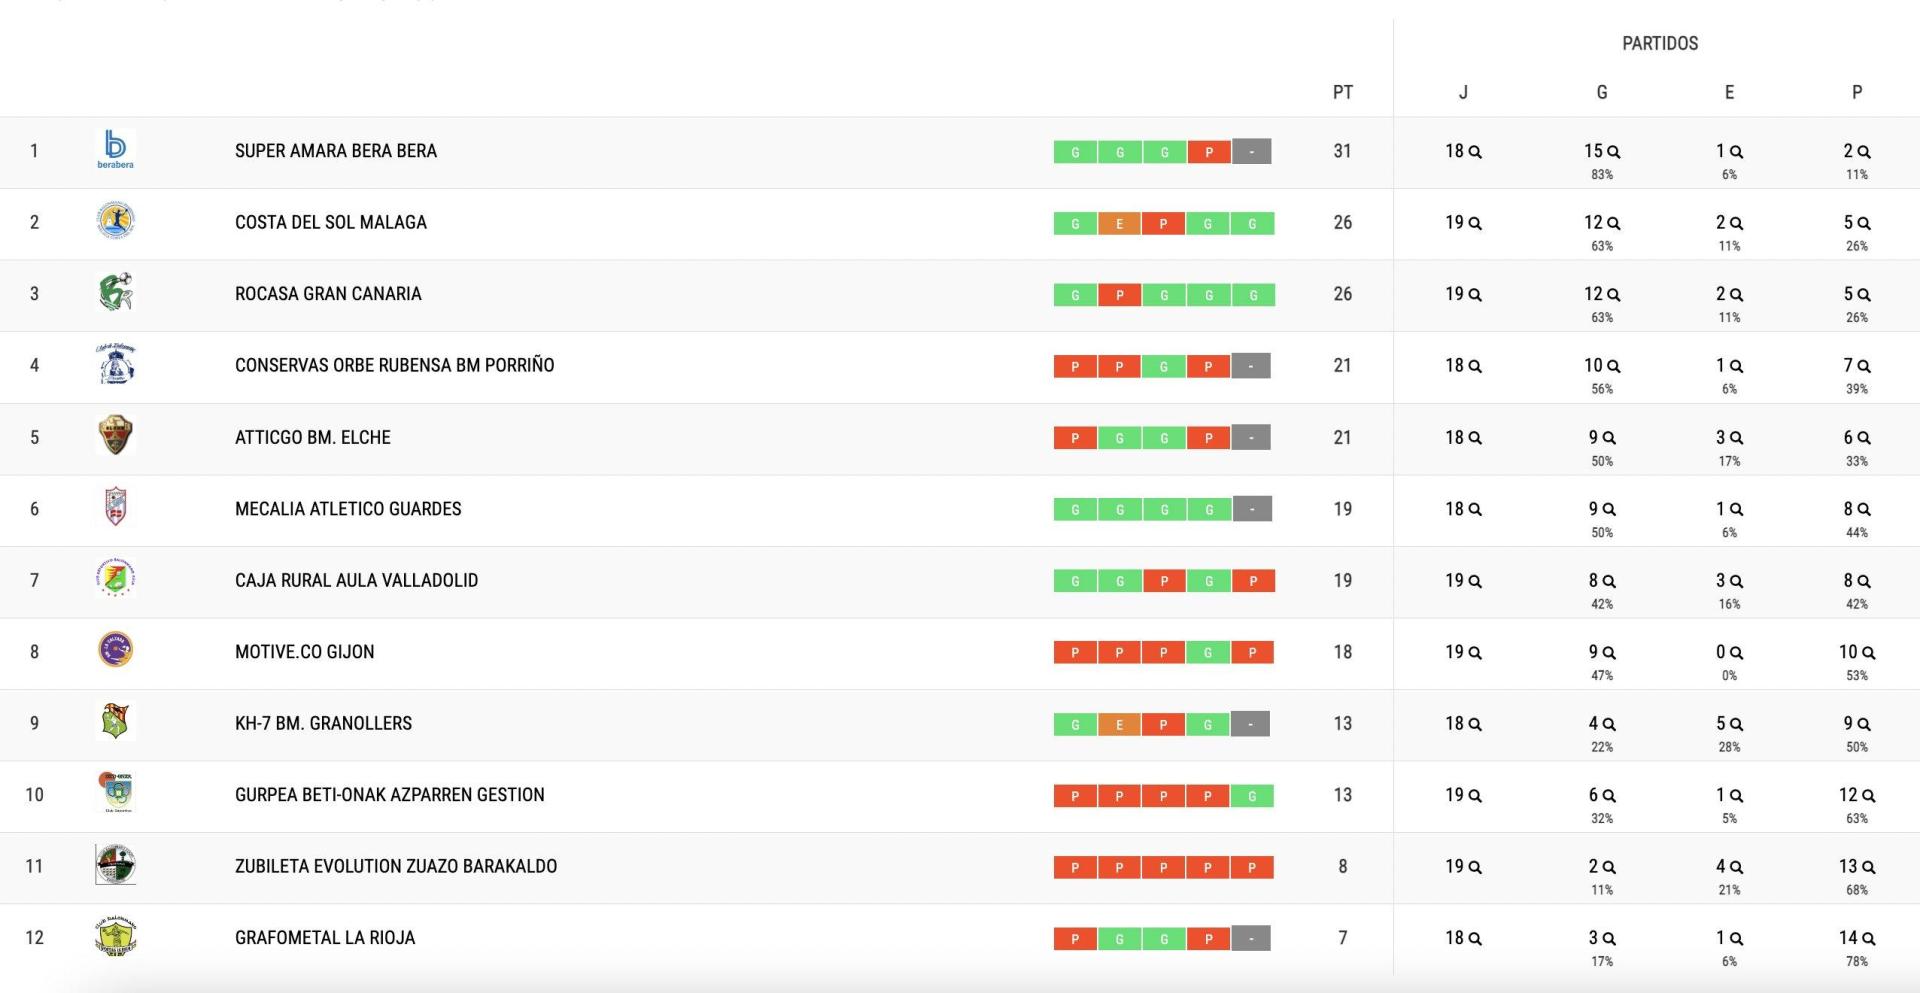Open Grafometal La Rioja team crest
Image resolution: width=1920 pixels, height=993 pixels.
point(115,936)
